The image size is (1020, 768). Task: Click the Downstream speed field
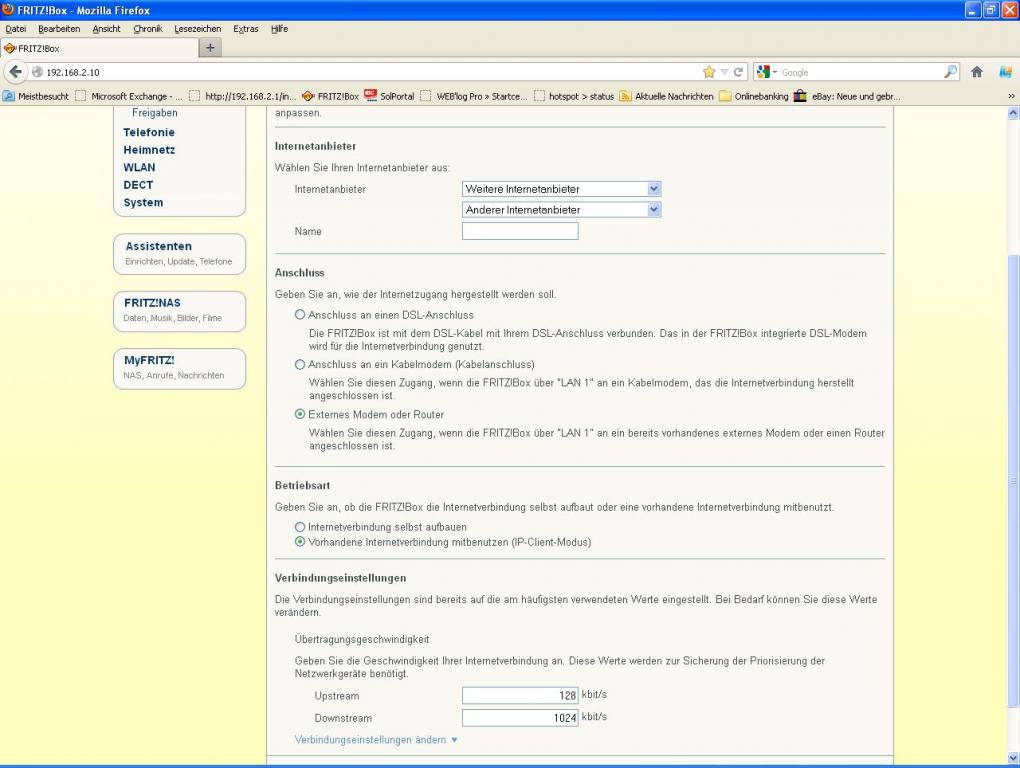[520, 717]
